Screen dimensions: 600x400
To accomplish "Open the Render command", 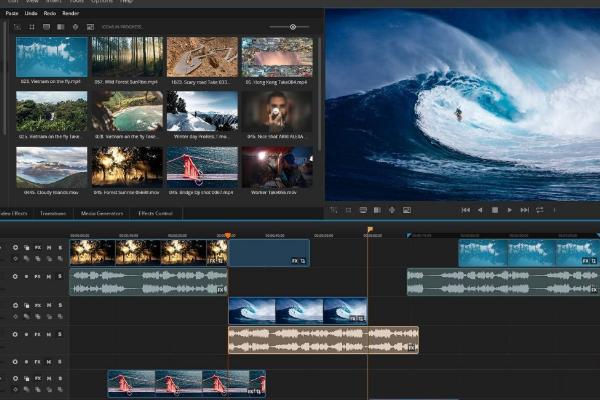I will (x=71, y=13).
